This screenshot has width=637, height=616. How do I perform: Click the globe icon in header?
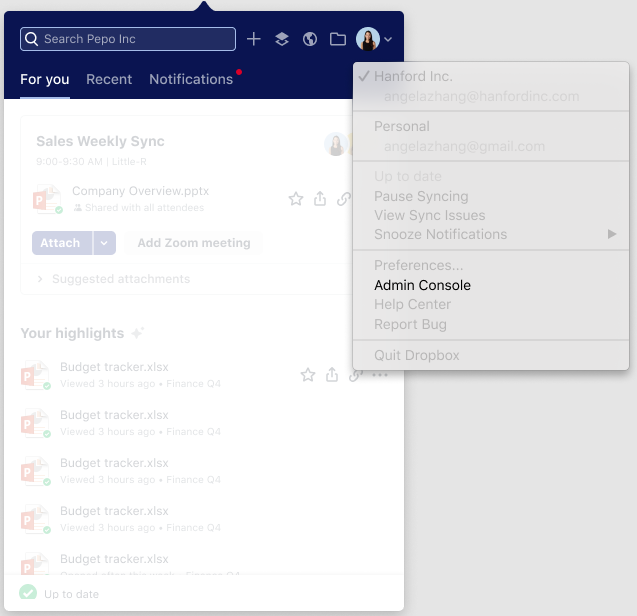point(310,39)
